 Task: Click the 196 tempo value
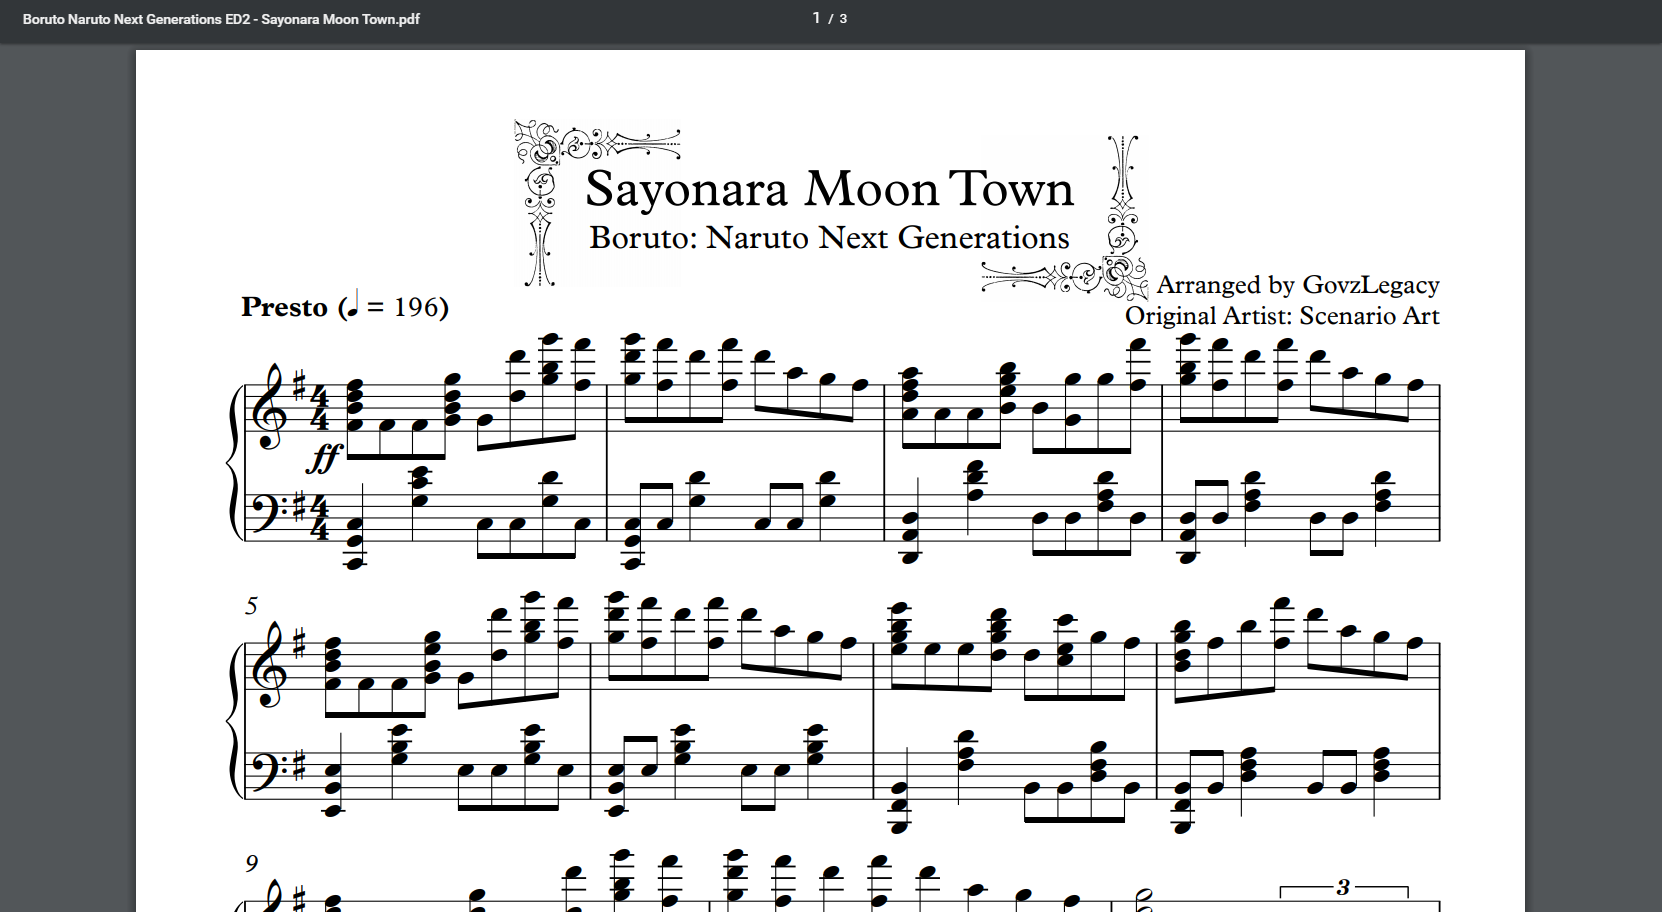click(417, 307)
